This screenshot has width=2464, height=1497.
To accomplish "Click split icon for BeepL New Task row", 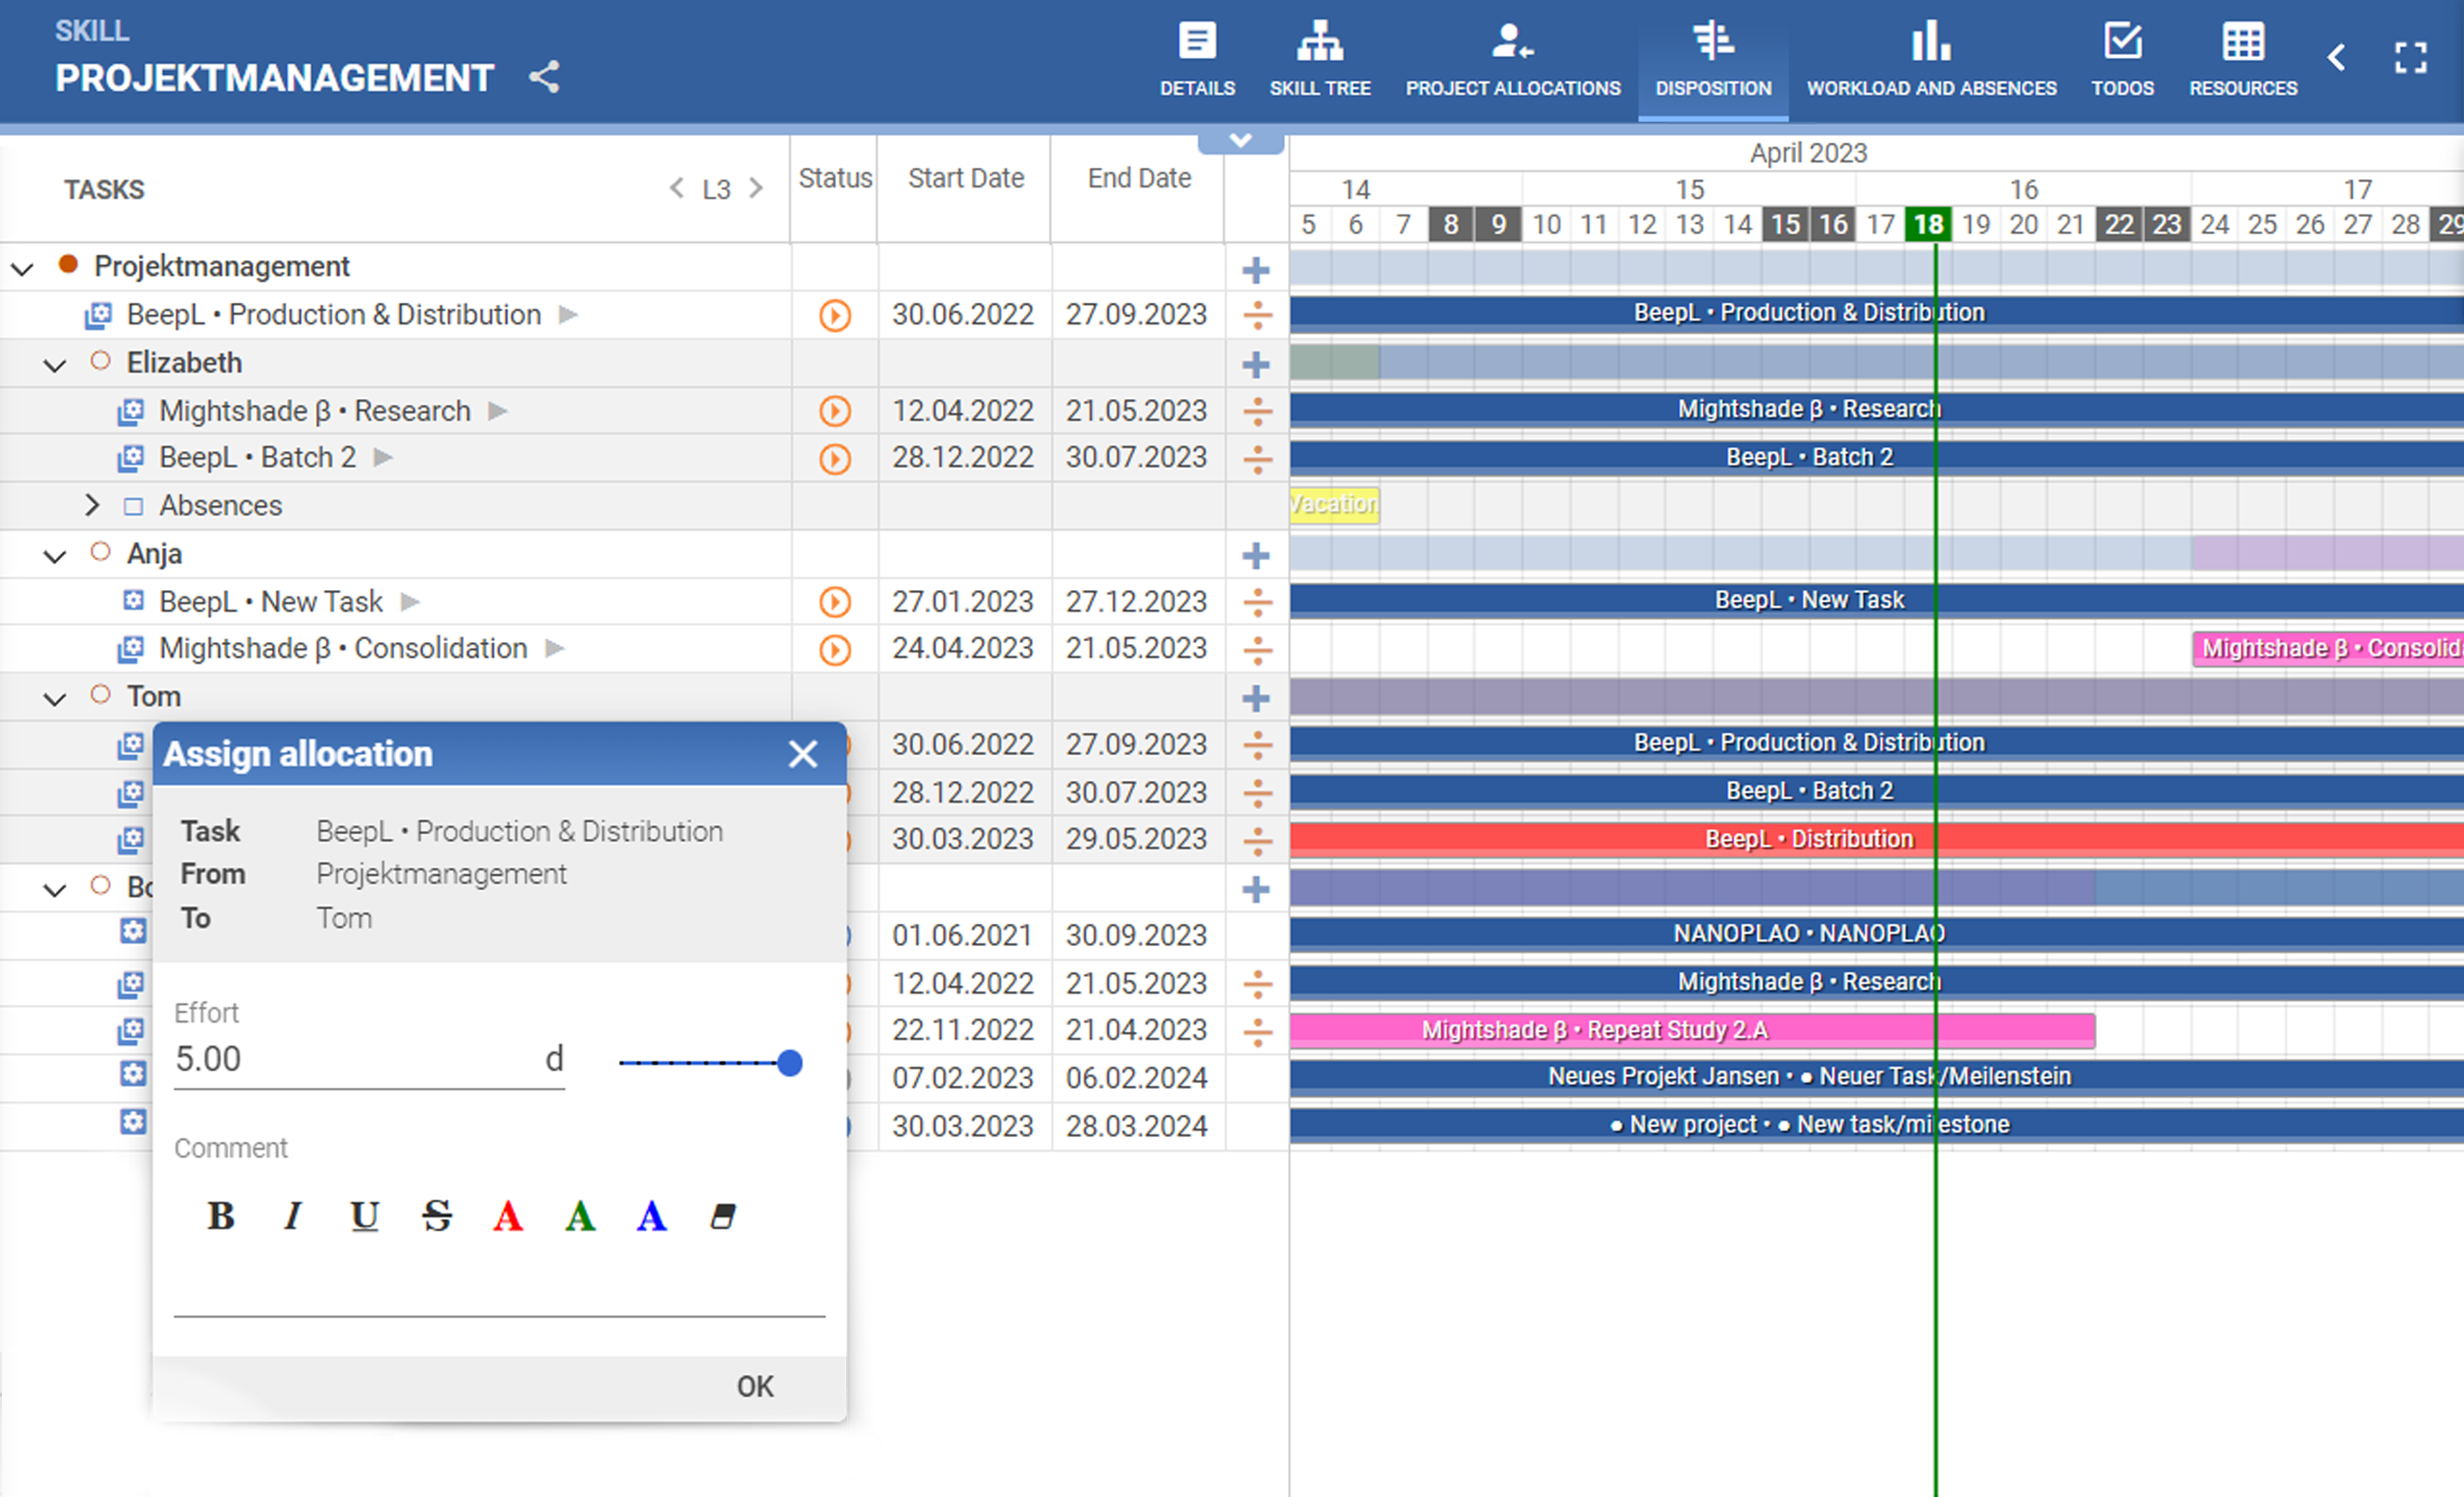I will coord(1257,602).
